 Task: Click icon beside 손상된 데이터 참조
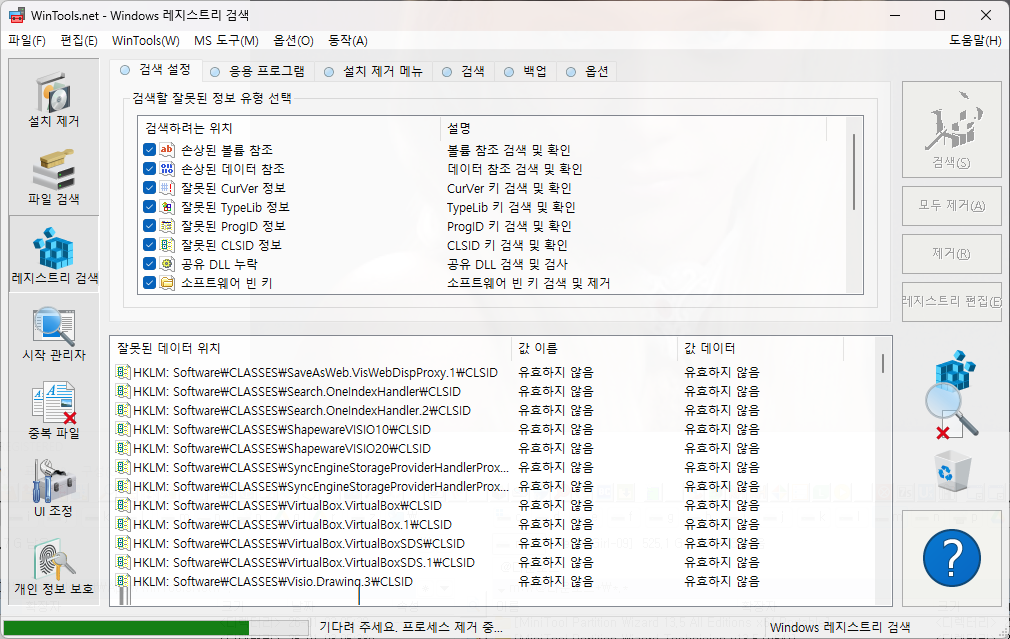pyautogui.click(x=167, y=169)
